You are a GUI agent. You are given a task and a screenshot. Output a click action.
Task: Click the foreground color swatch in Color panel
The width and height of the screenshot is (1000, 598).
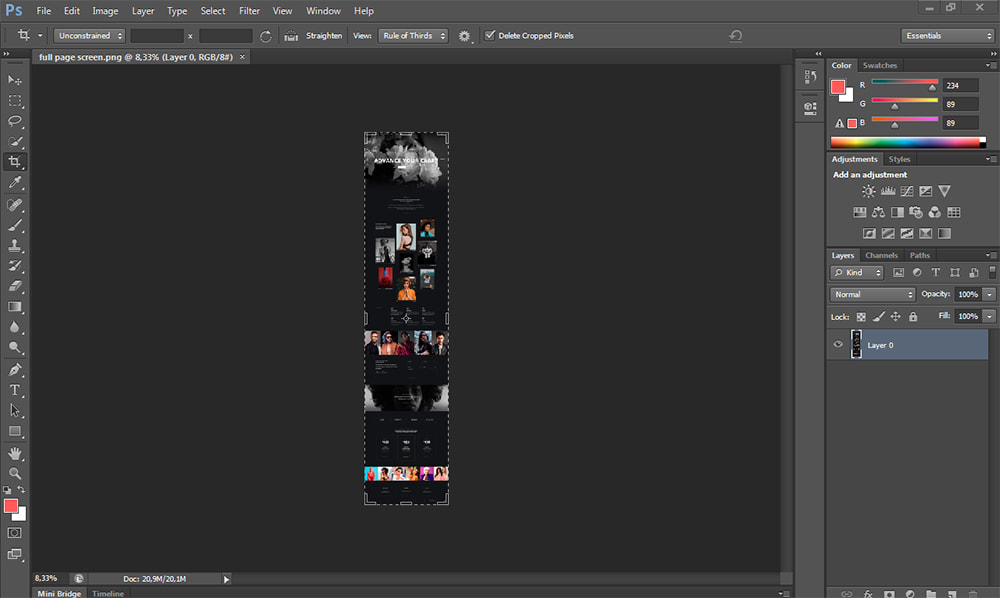(838, 87)
